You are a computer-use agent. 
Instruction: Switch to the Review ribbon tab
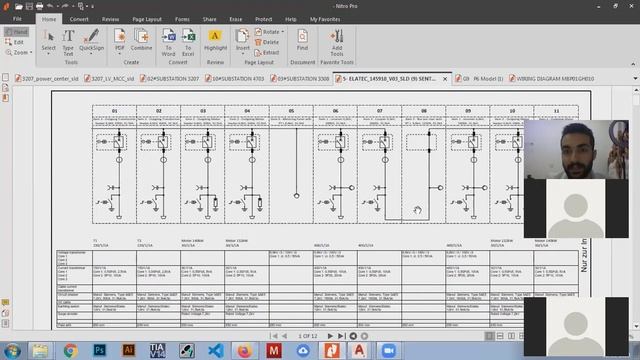(110, 19)
